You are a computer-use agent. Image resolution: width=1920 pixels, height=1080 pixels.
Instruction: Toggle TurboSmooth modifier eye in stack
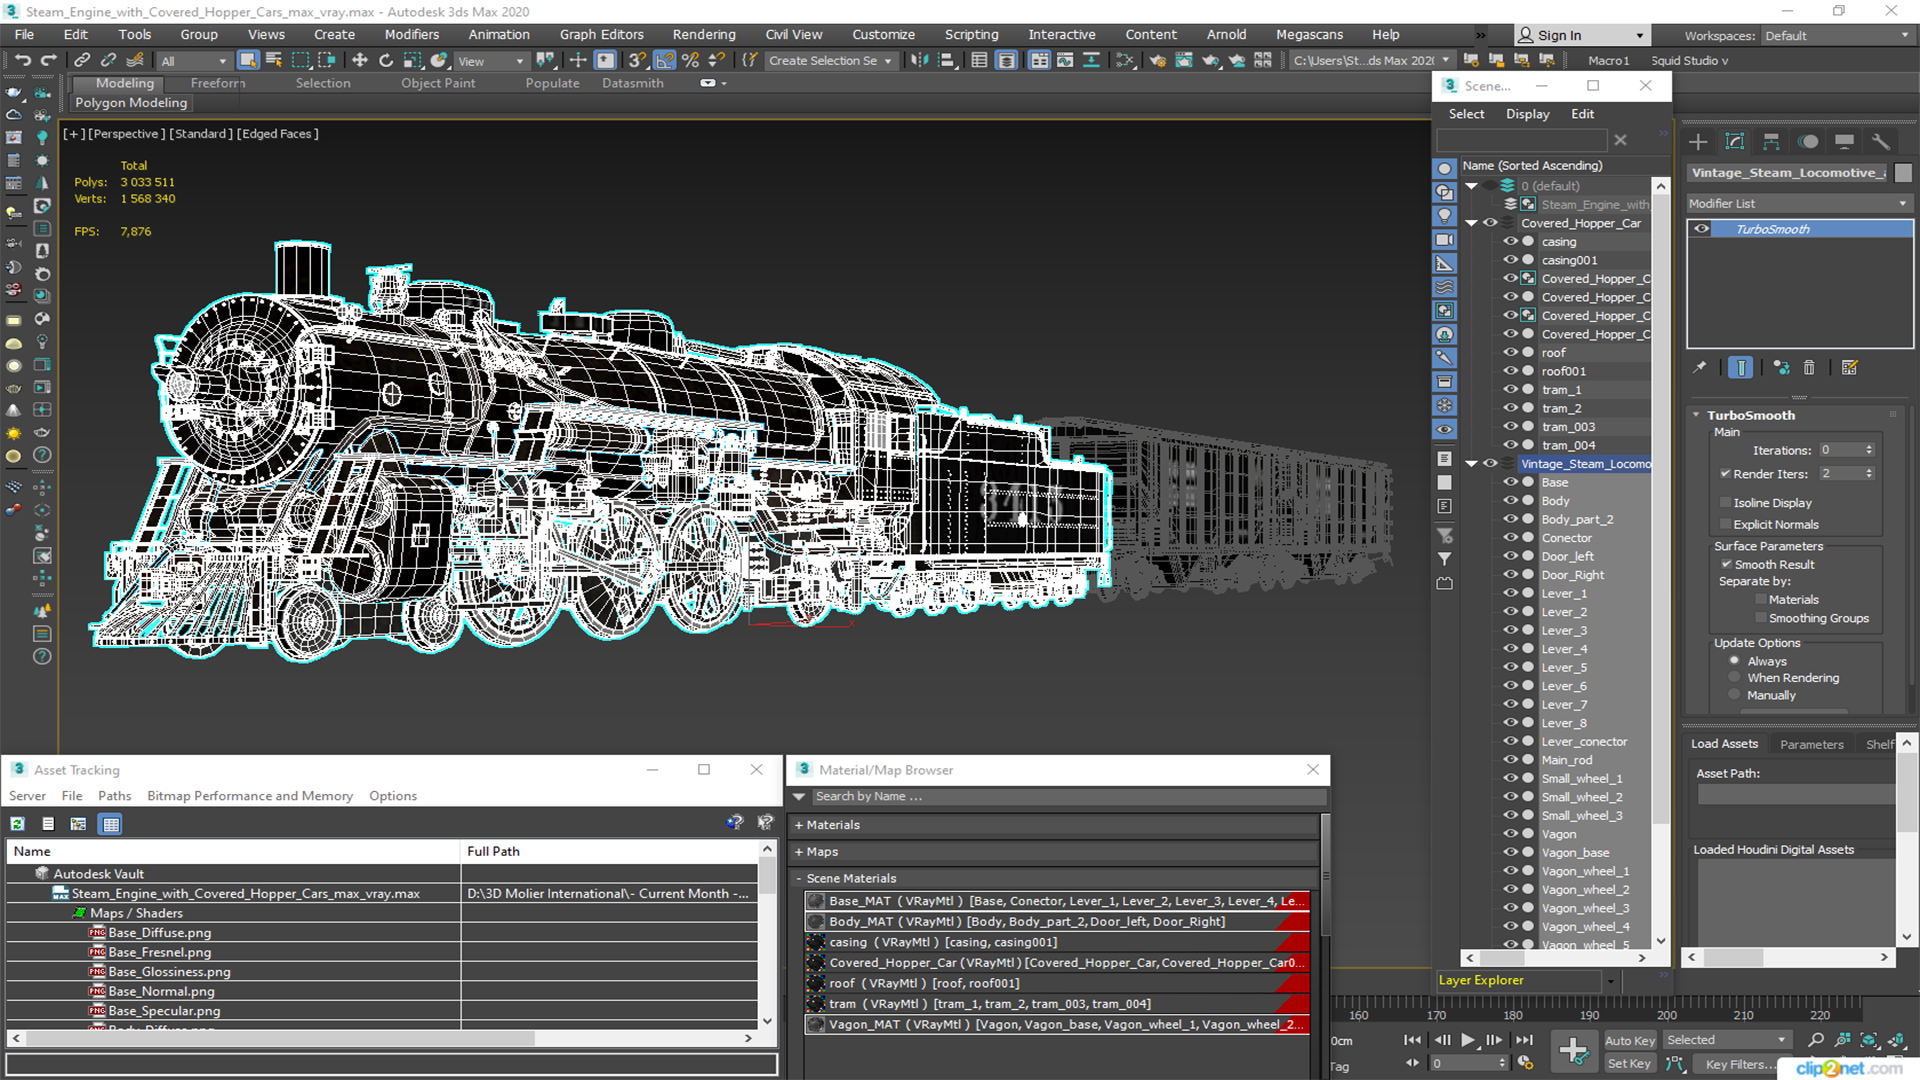[x=1701, y=229]
